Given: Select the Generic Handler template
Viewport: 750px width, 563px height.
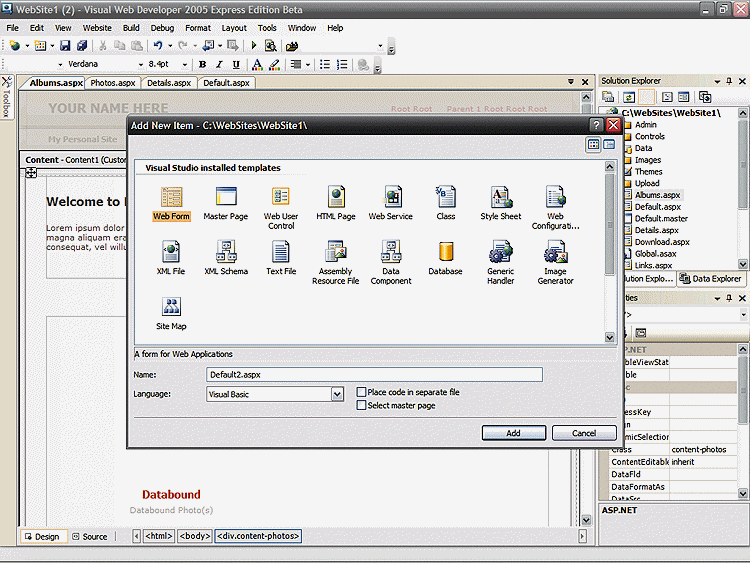Looking at the screenshot, I should coord(501,263).
